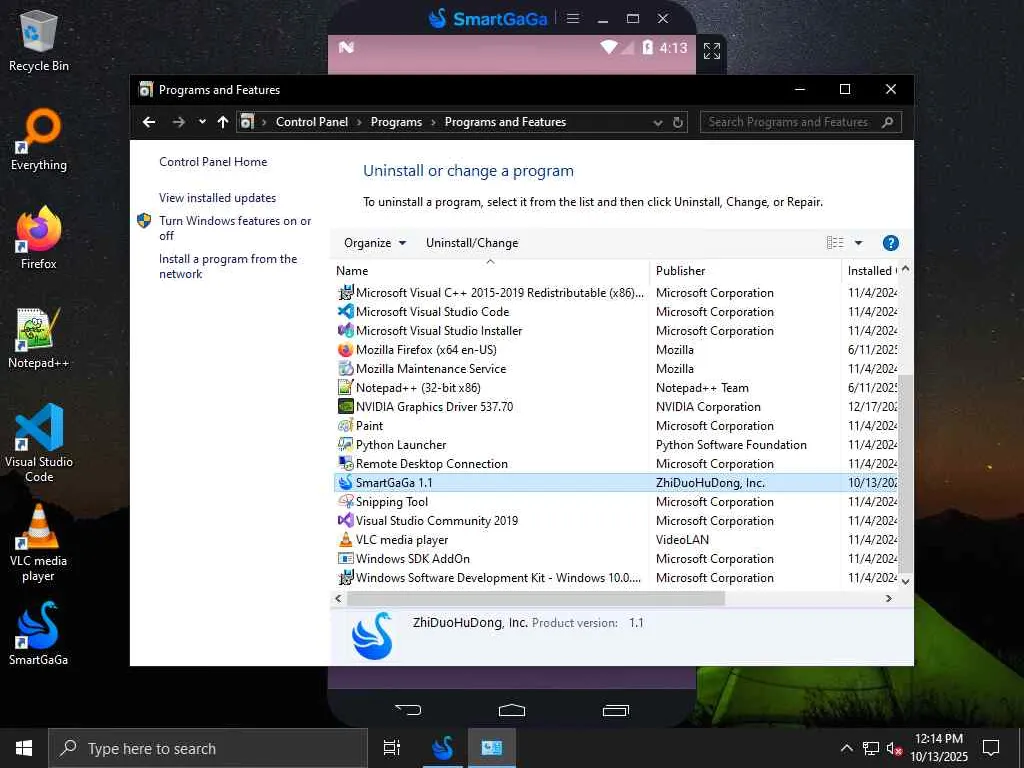Open recent locations dropdown arrow

click(202, 122)
